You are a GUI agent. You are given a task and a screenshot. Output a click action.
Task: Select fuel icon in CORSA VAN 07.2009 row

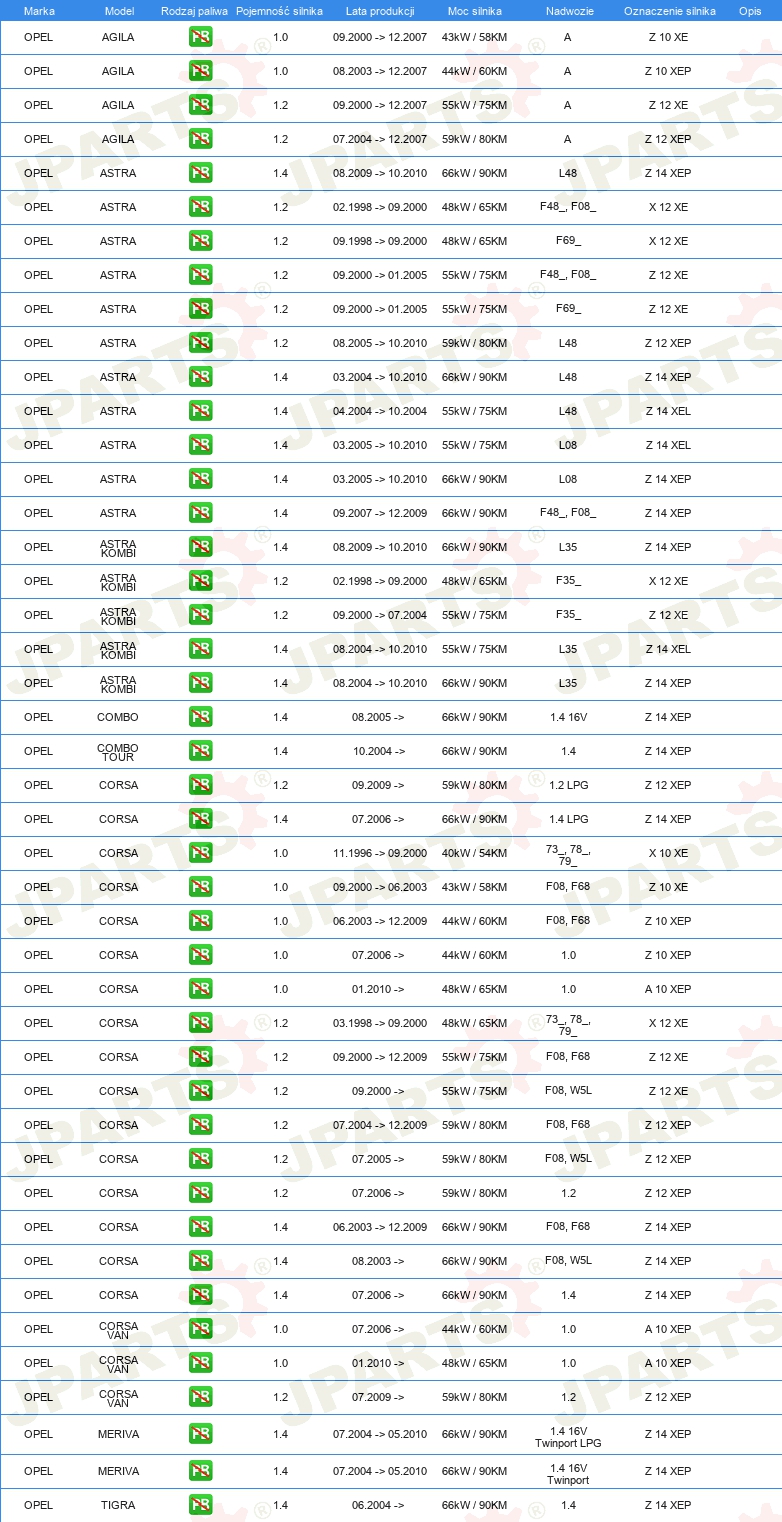(x=200, y=1397)
